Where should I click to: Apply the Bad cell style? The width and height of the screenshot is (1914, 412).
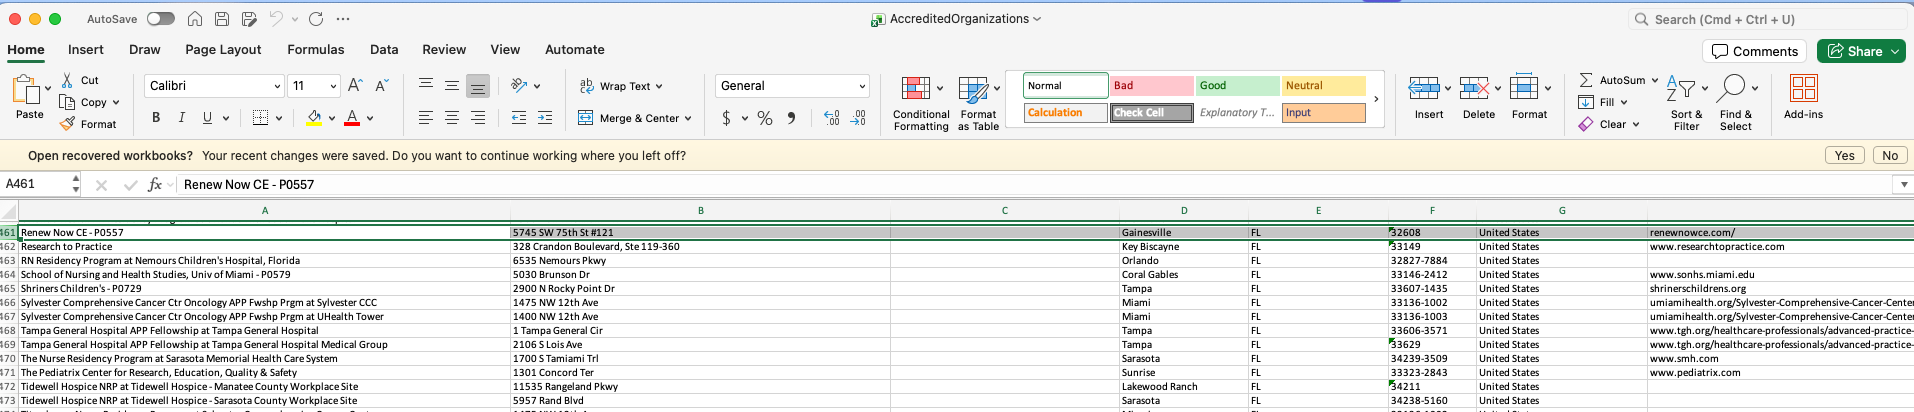(1151, 86)
